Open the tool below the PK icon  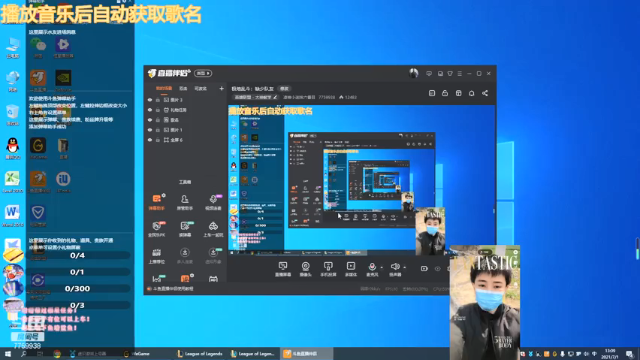(156, 256)
